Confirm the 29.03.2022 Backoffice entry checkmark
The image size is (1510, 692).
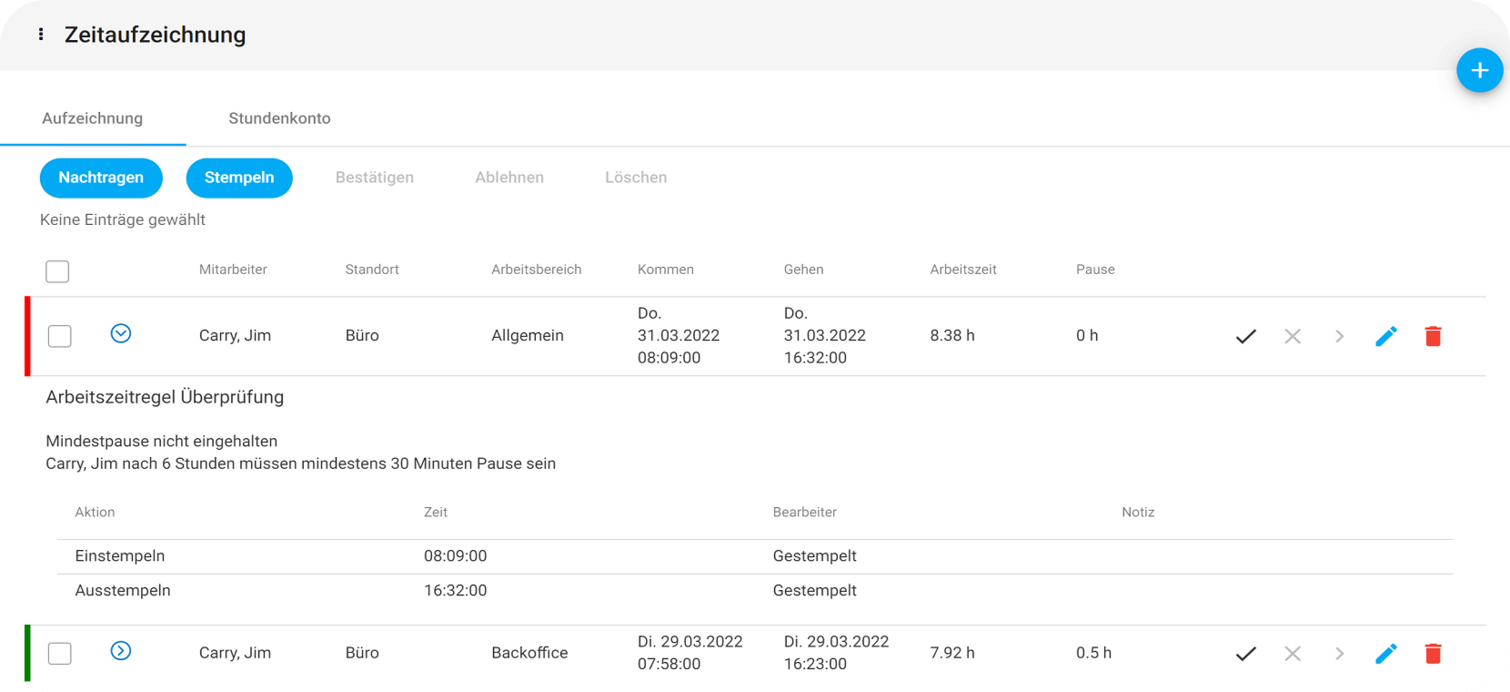tap(1245, 653)
